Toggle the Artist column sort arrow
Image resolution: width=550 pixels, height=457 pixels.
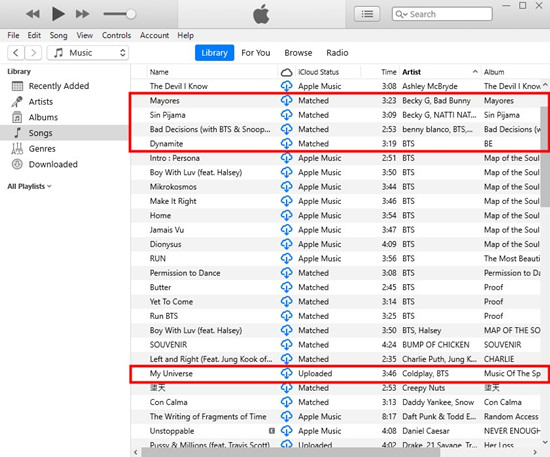pos(475,72)
